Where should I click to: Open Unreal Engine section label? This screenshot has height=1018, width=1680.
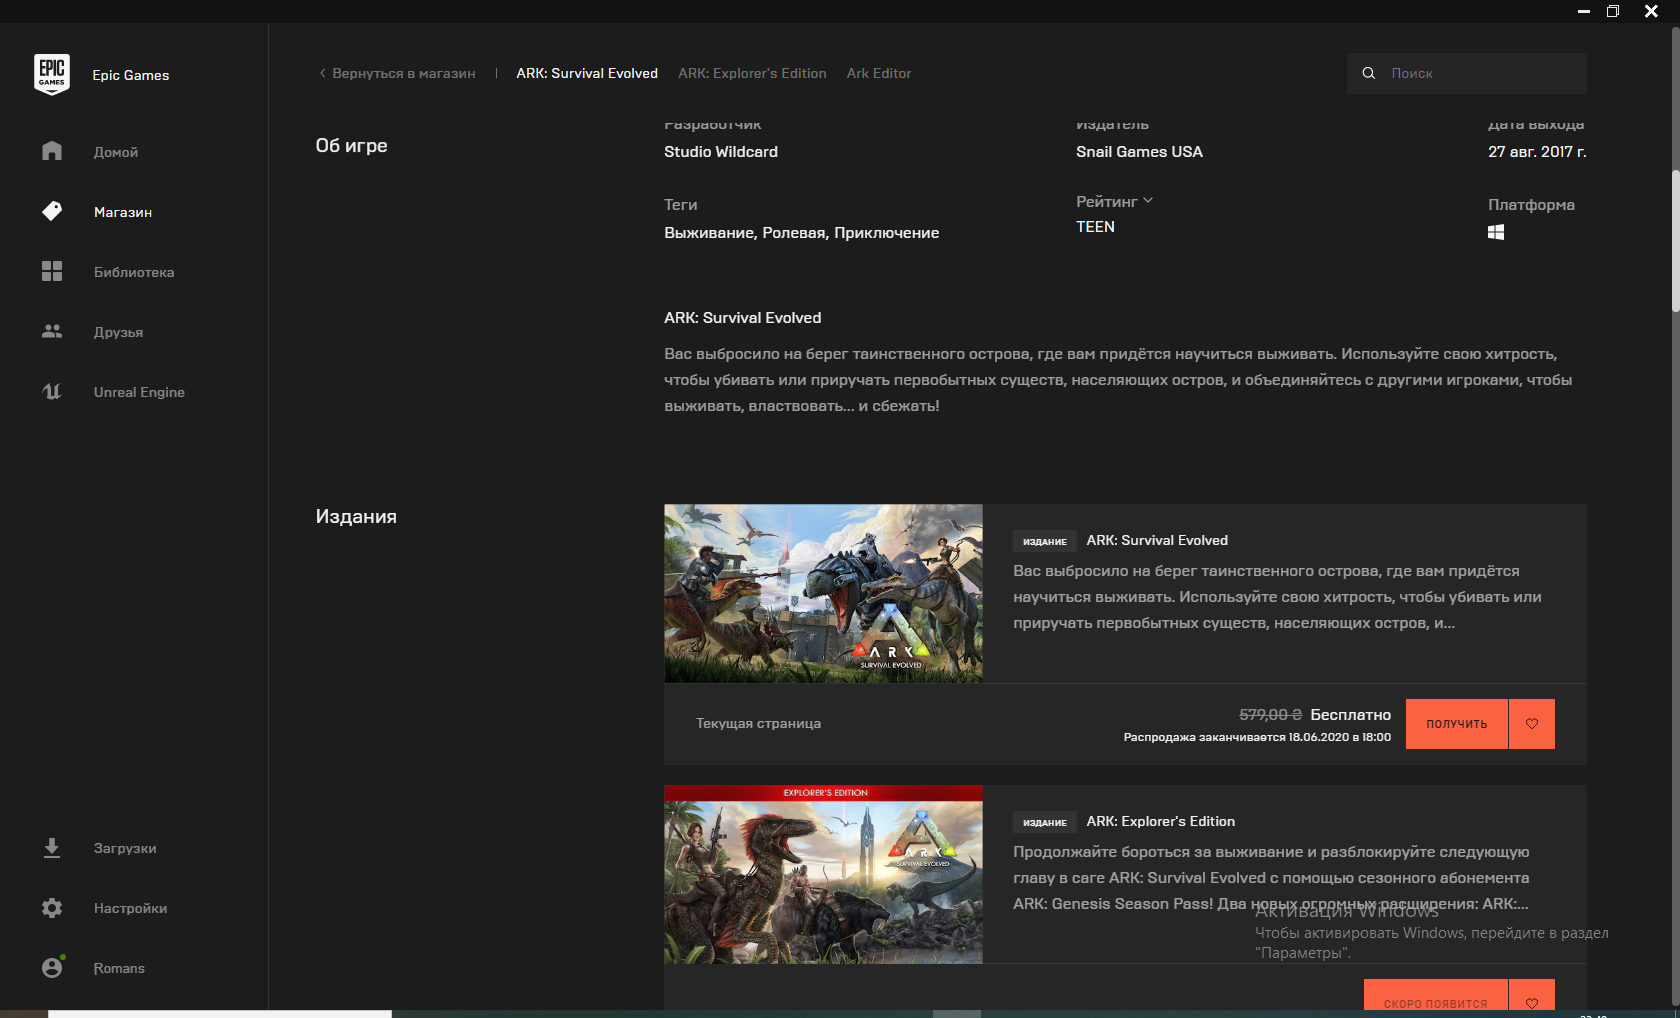pyautogui.click(x=139, y=392)
